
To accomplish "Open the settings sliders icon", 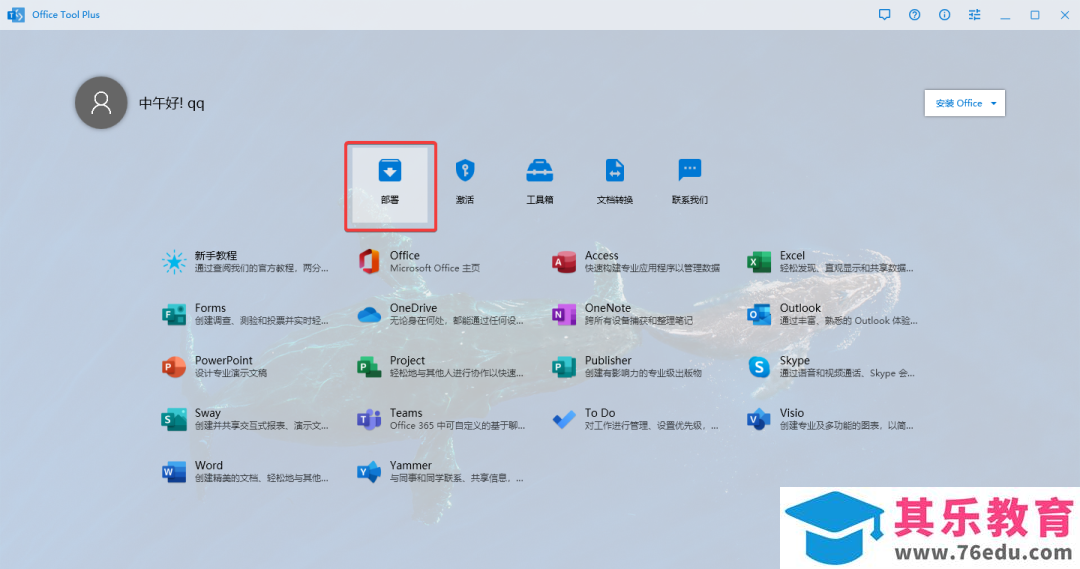I will pyautogui.click(x=975, y=14).
